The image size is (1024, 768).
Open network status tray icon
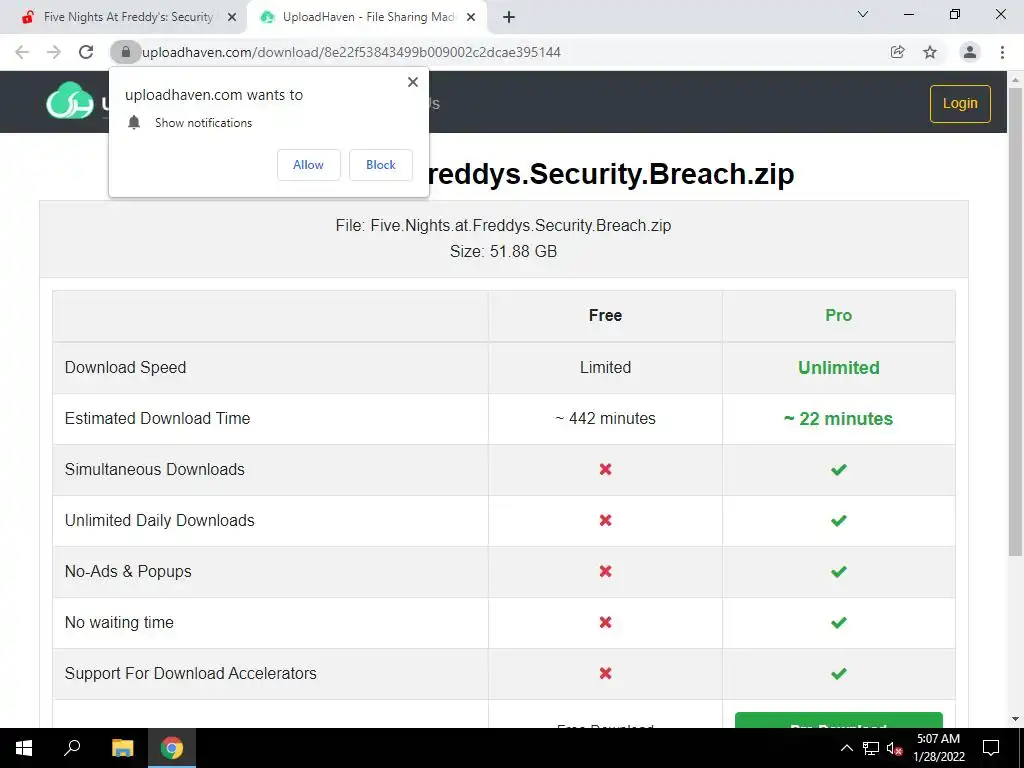pyautogui.click(x=871, y=748)
